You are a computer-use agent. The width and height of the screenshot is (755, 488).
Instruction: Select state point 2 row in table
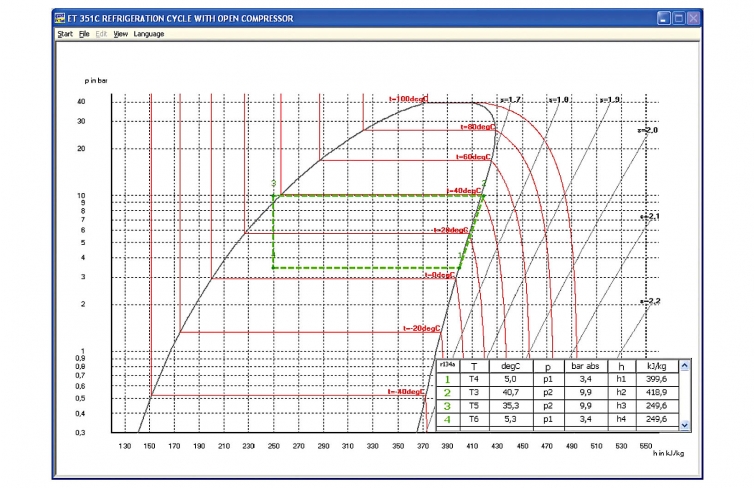click(448, 395)
